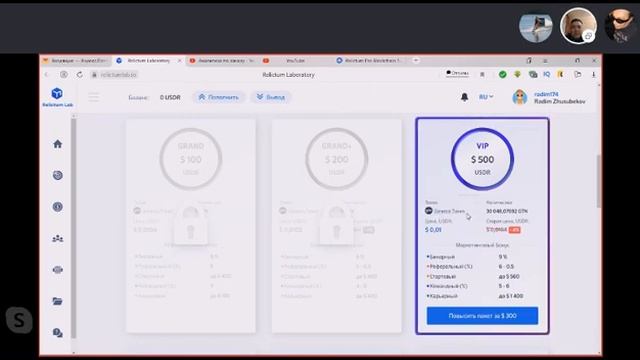Click the page's vertical scrollbar on right

pyautogui.click(x=598, y=181)
